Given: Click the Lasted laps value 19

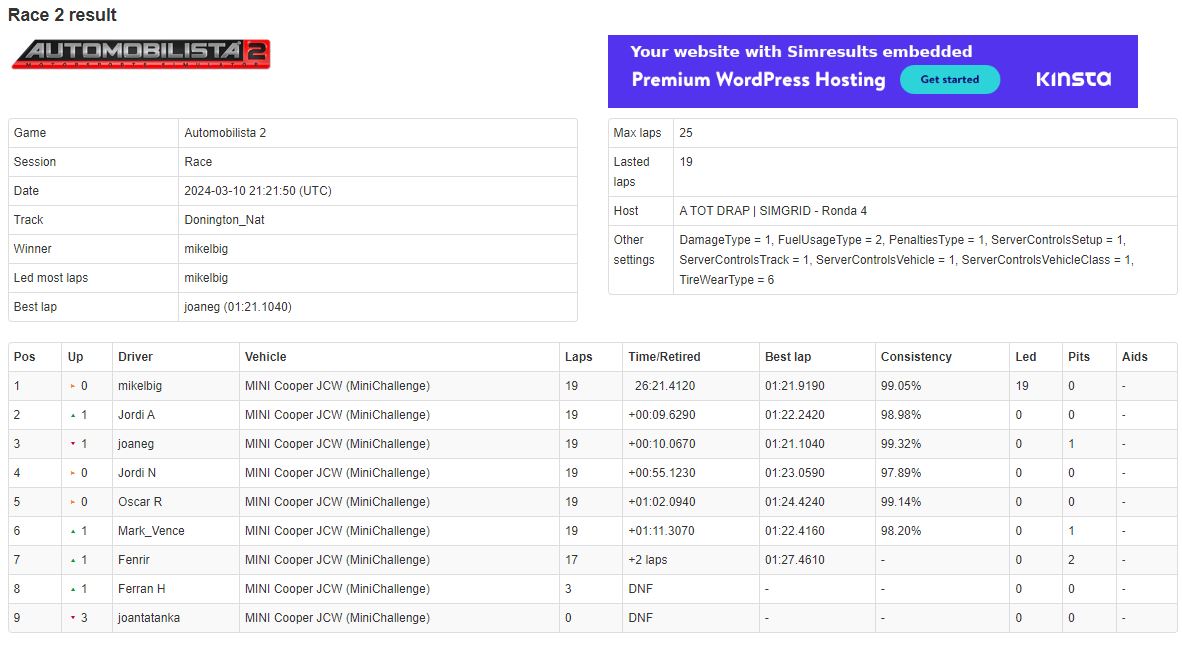Looking at the screenshot, I should point(685,162).
